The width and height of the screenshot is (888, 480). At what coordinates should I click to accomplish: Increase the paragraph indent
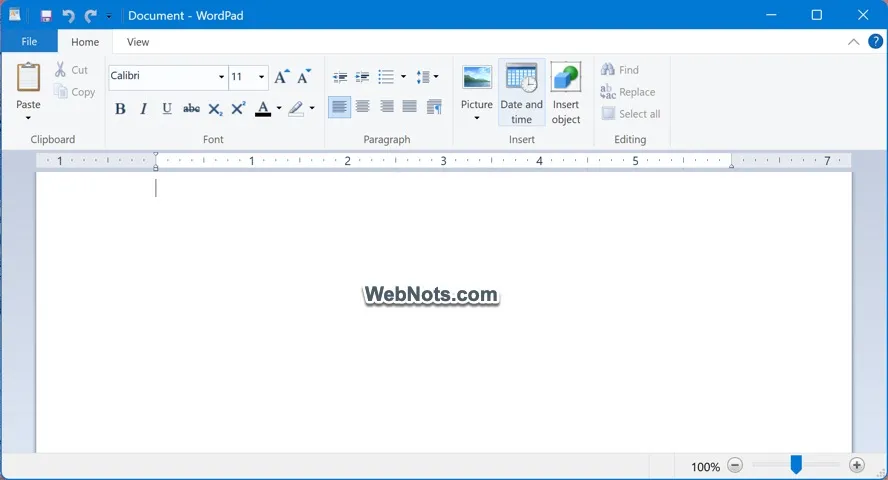tap(362, 77)
